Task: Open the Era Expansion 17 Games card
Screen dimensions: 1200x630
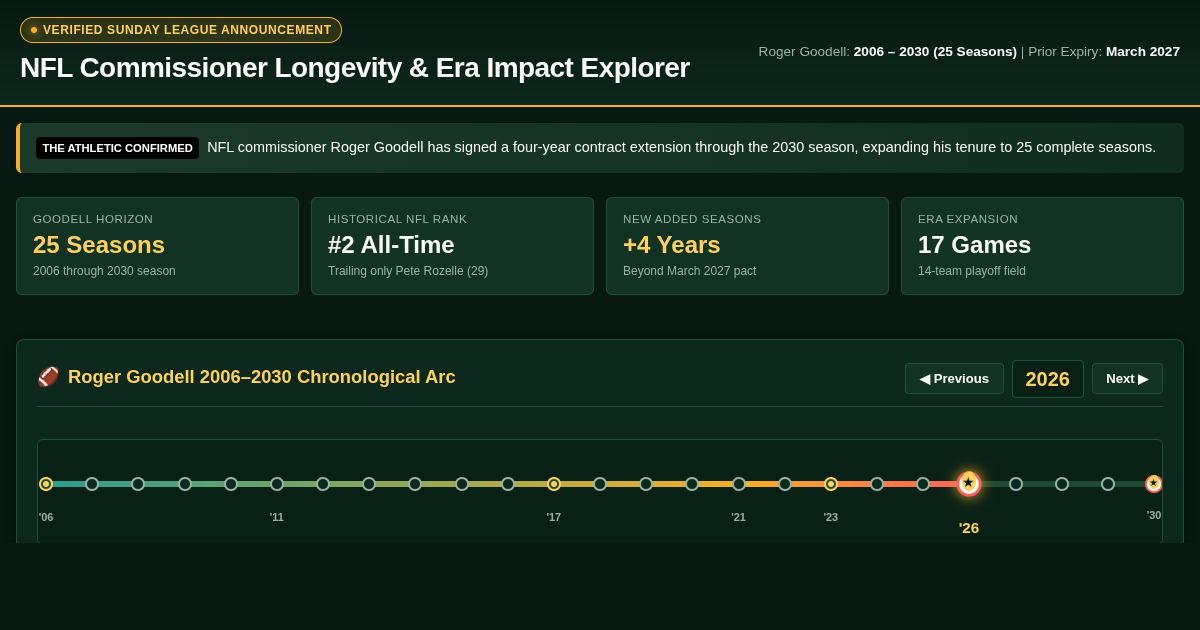Action: pos(1042,246)
